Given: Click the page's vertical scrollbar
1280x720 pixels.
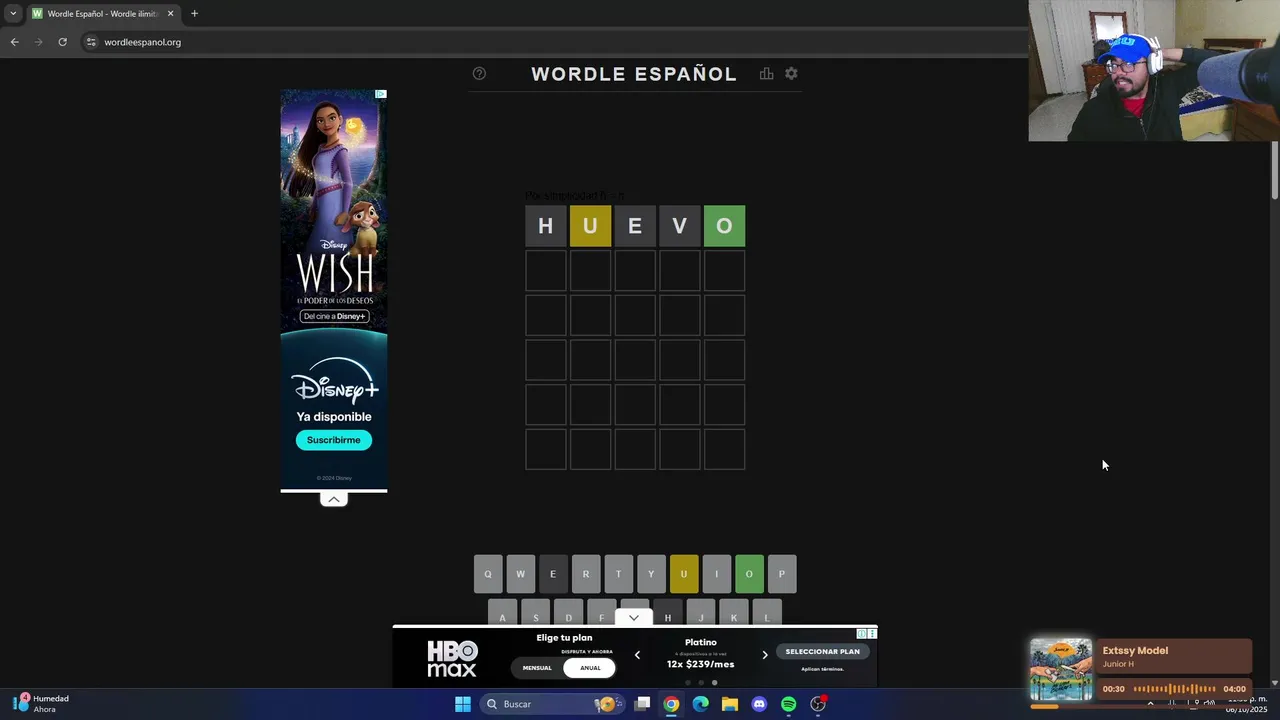Looking at the screenshot, I should tap(1275, 170).
